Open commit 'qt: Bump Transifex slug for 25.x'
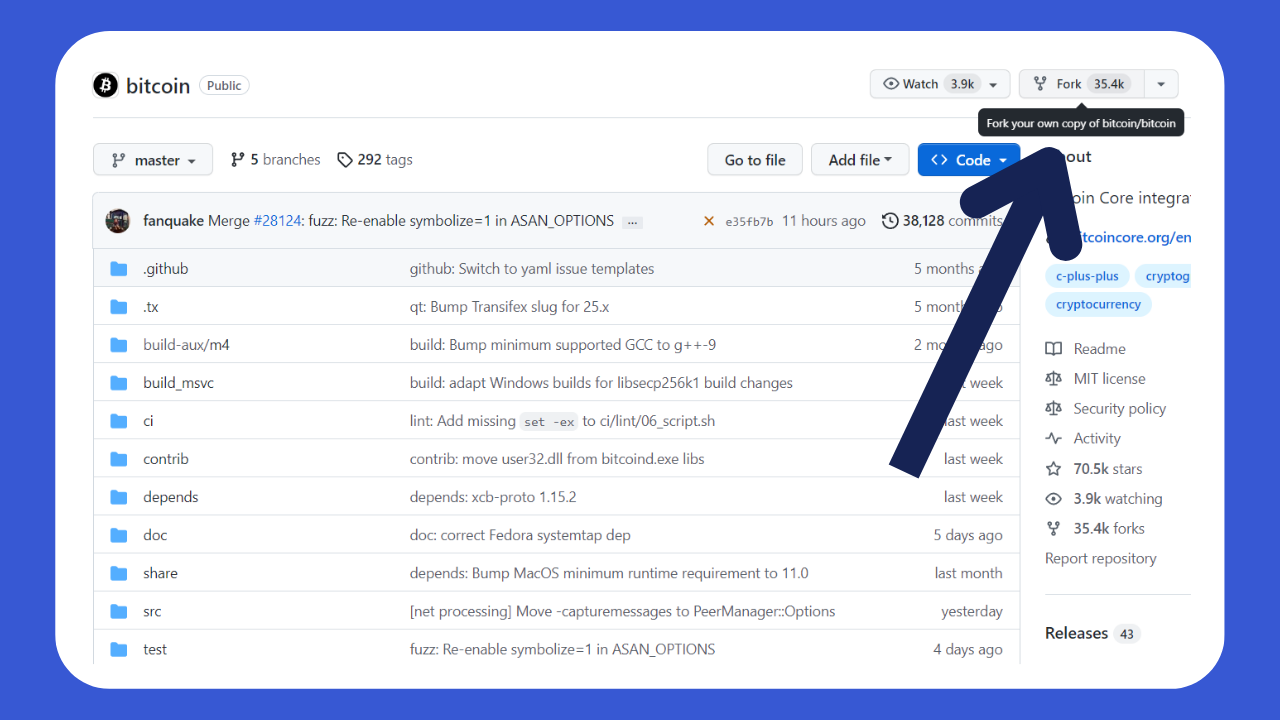The image size is (1280, 720). pos(510,307)
